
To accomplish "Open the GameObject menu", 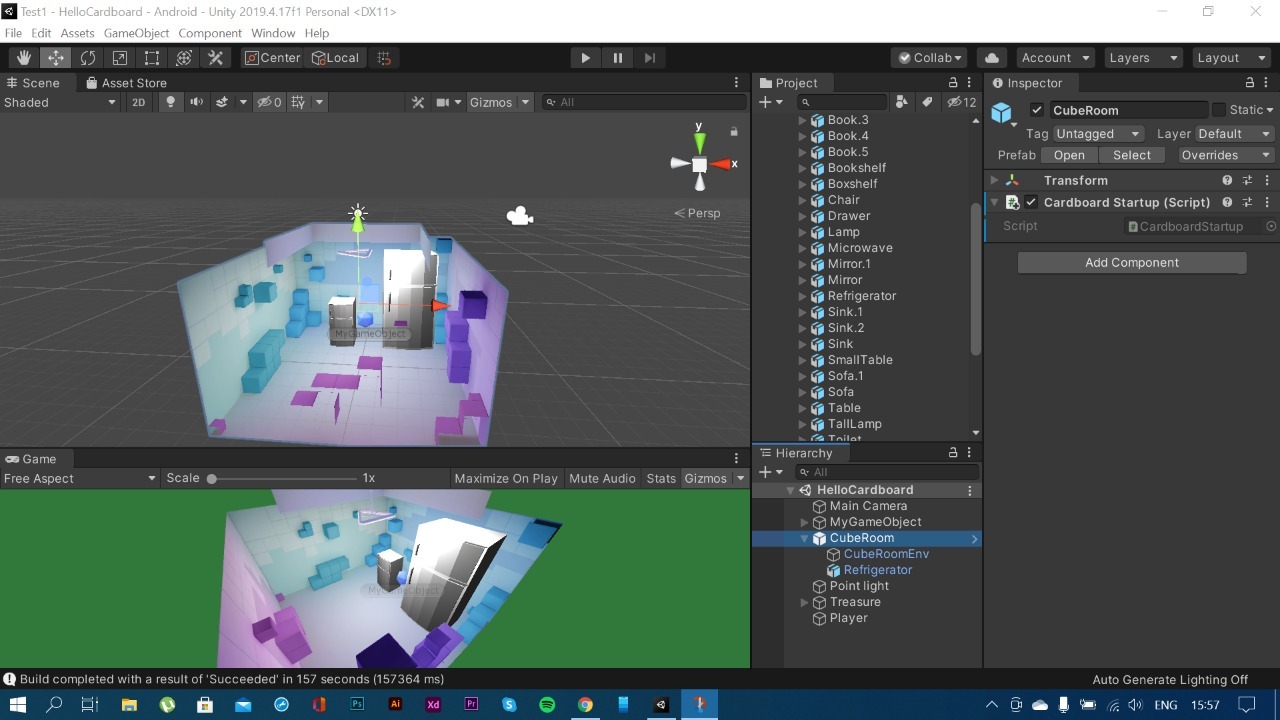I will [135, 32].
